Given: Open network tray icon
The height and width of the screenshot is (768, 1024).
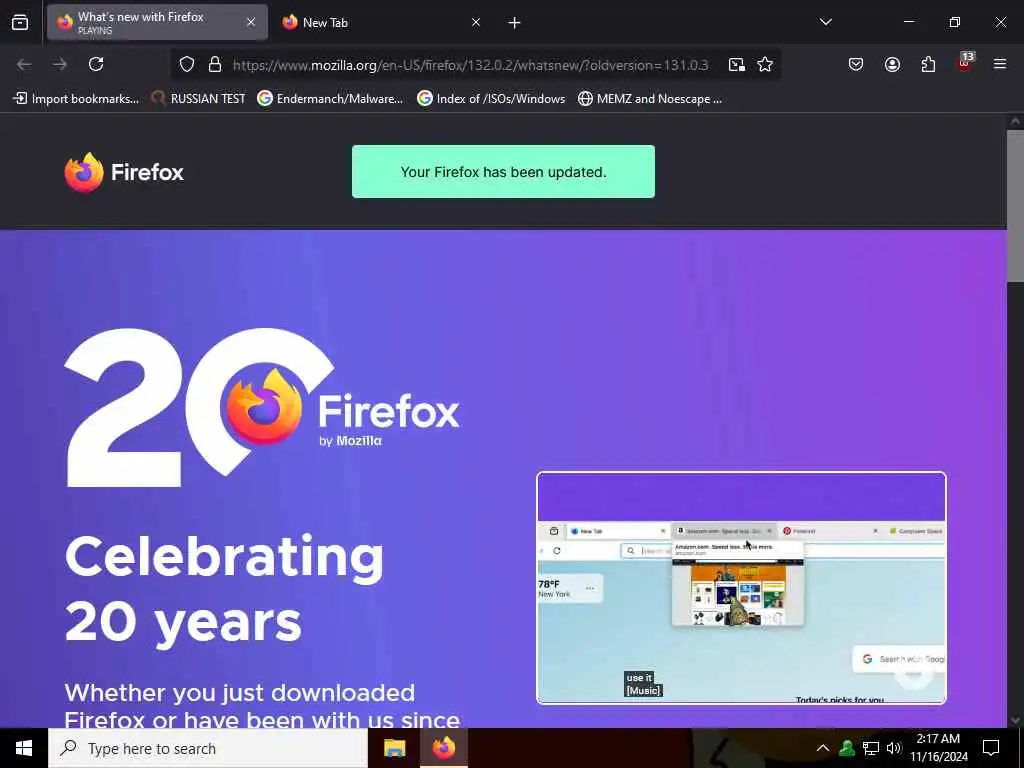Looking at the screenshot, I should click(871, 748).
